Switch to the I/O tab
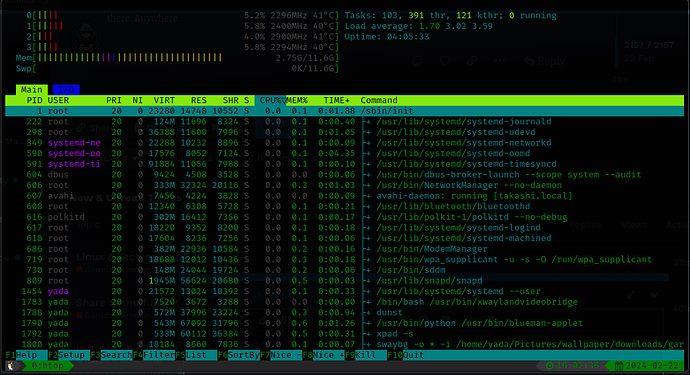This screenshot has height=375, width=690. click(66, 90)
